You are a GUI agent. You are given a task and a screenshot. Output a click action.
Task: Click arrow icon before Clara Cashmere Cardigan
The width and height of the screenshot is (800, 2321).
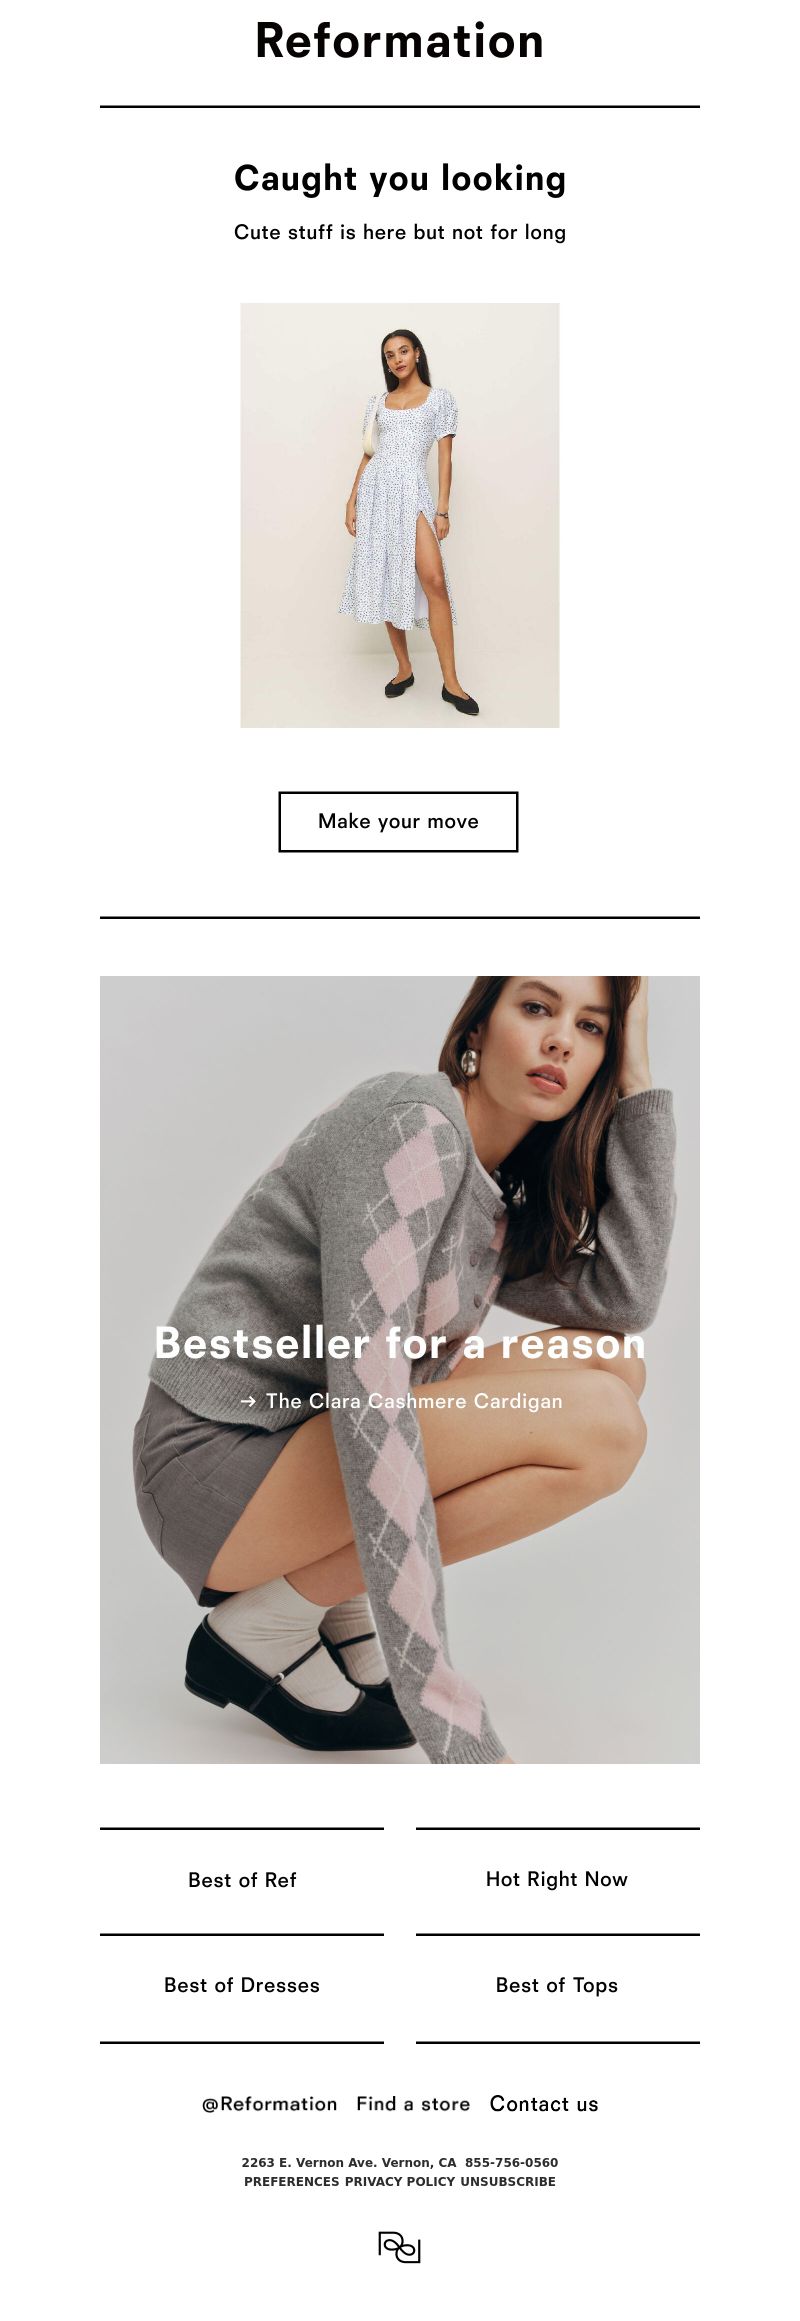(x=248, y=1402)
